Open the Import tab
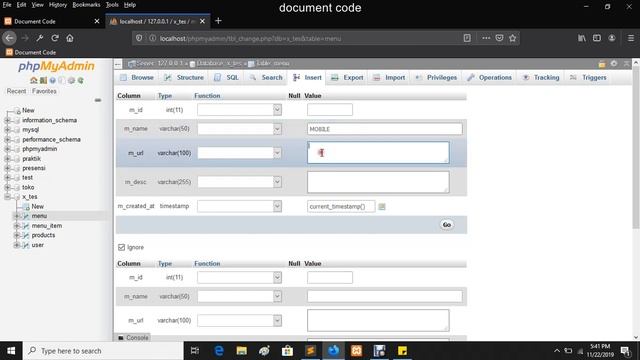Viewport: 640px width, 360px height. click(x=389, y=78)
